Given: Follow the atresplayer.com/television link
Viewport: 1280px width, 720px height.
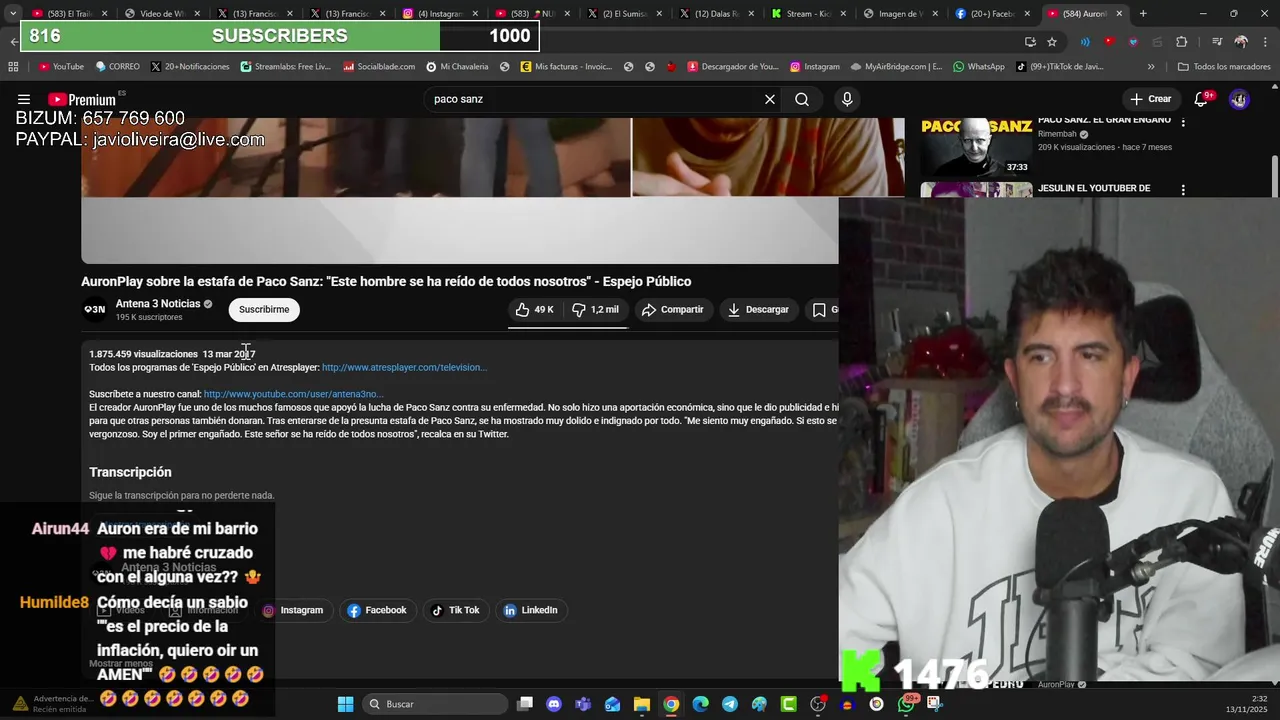Looking at the screenshot, I should 404,368.
